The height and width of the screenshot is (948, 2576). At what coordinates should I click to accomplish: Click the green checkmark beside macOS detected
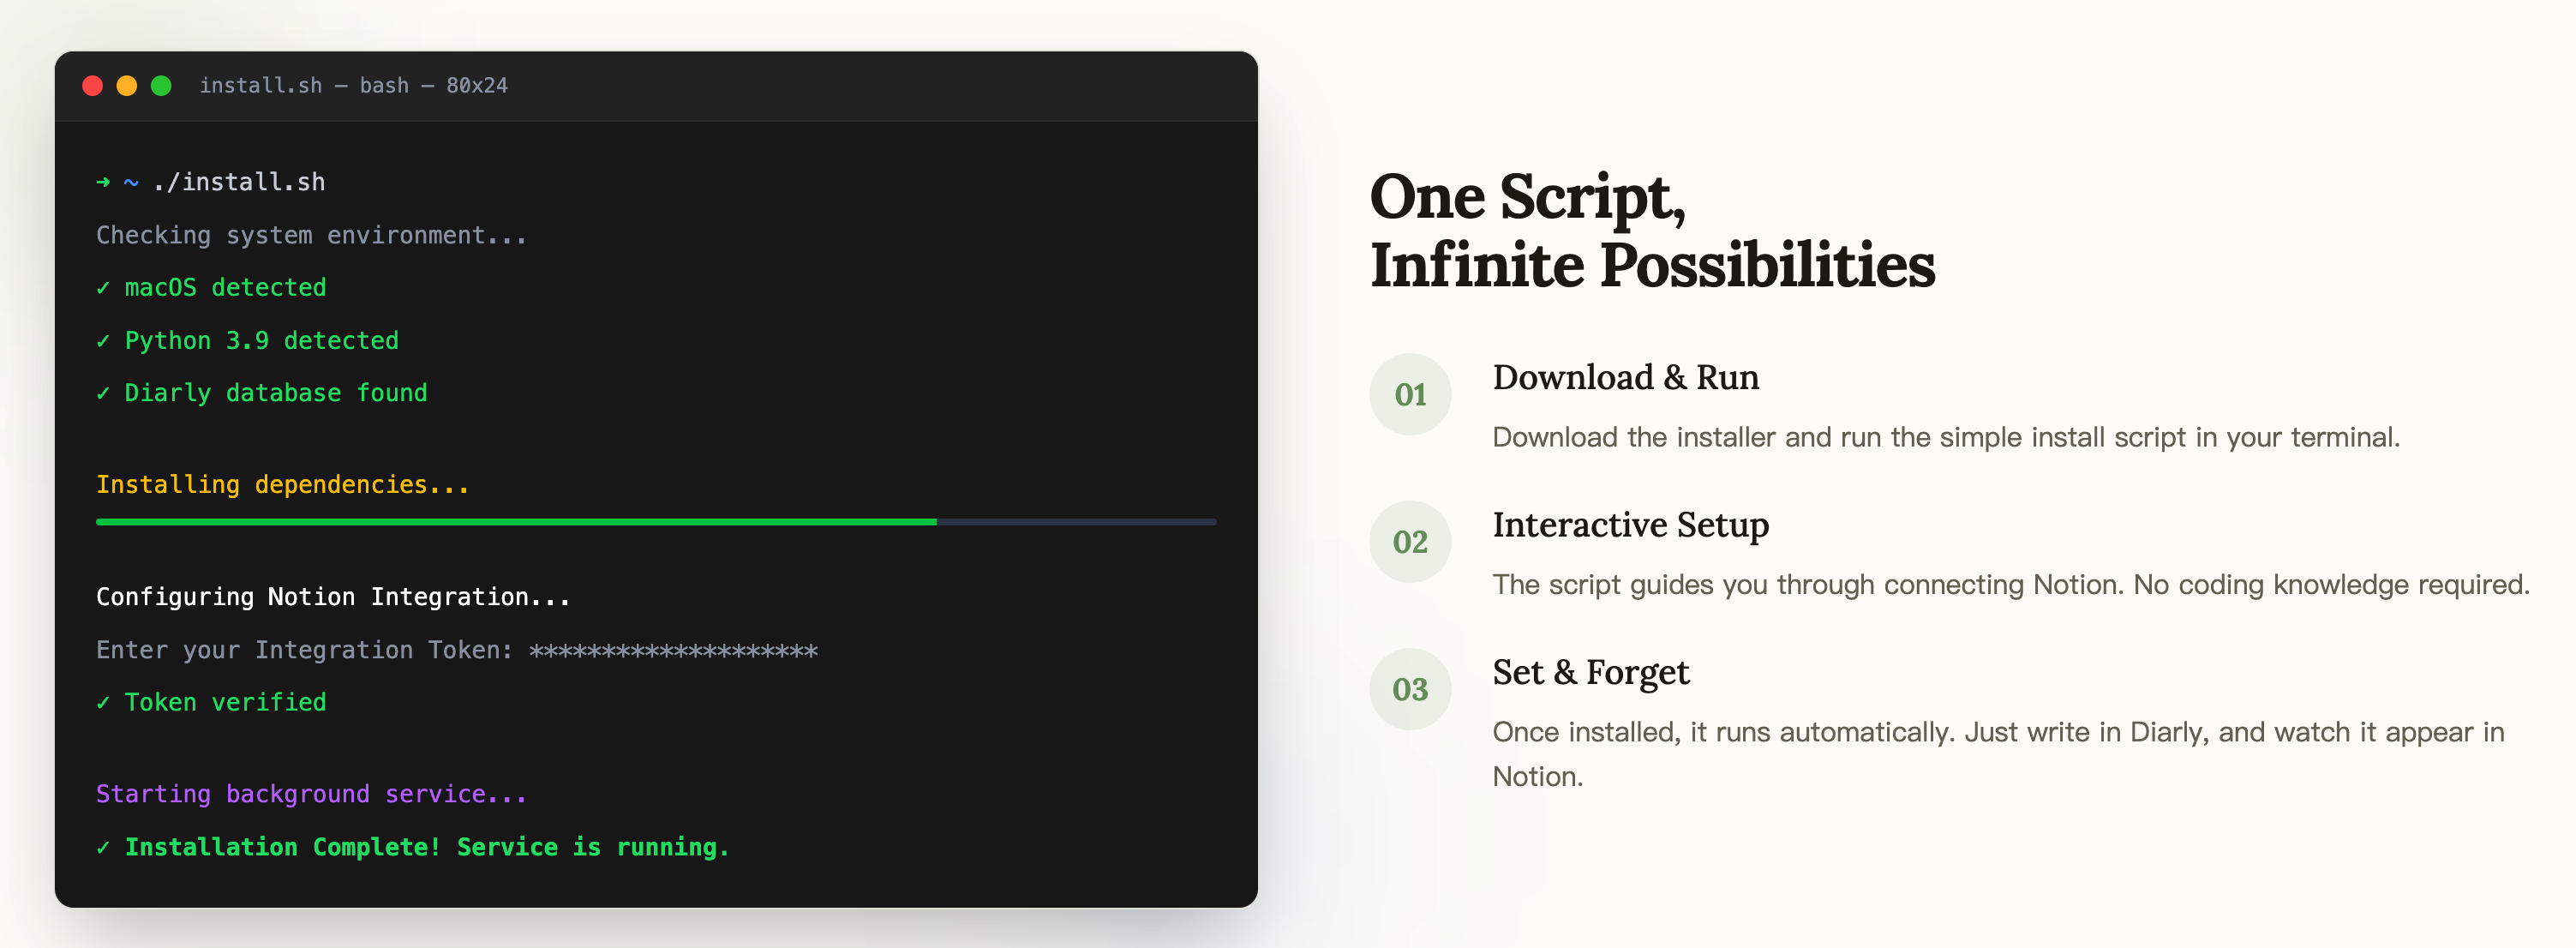point(104,287)
